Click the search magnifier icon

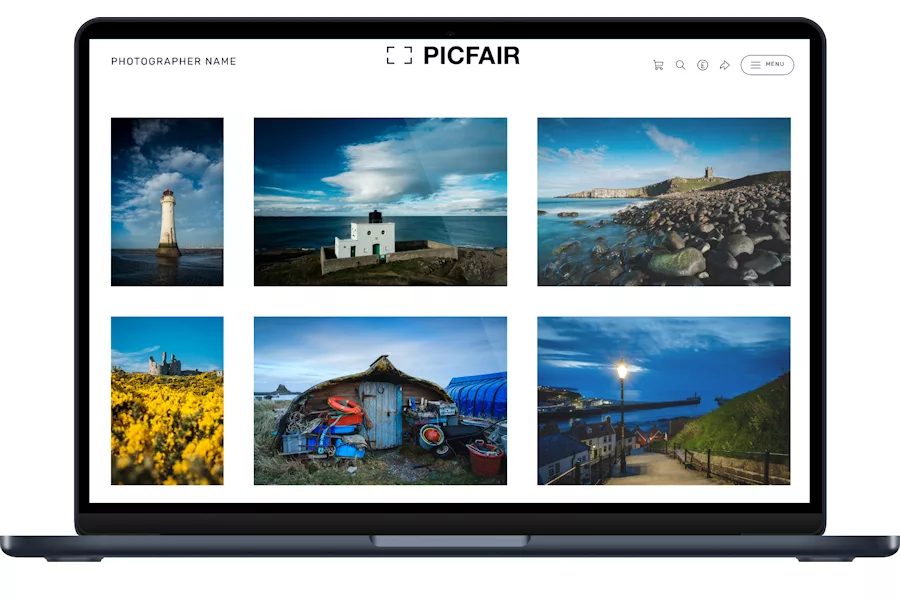pyautogui.click(x=680, y=65)
